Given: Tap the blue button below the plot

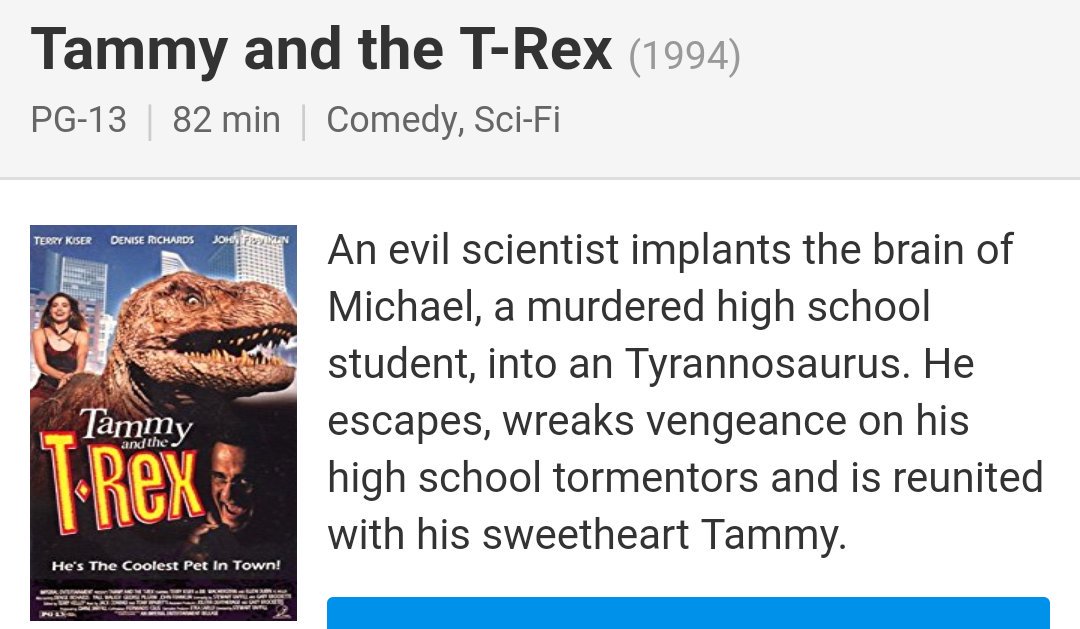Looking at the screenshot, I should (x=688, y=613).
